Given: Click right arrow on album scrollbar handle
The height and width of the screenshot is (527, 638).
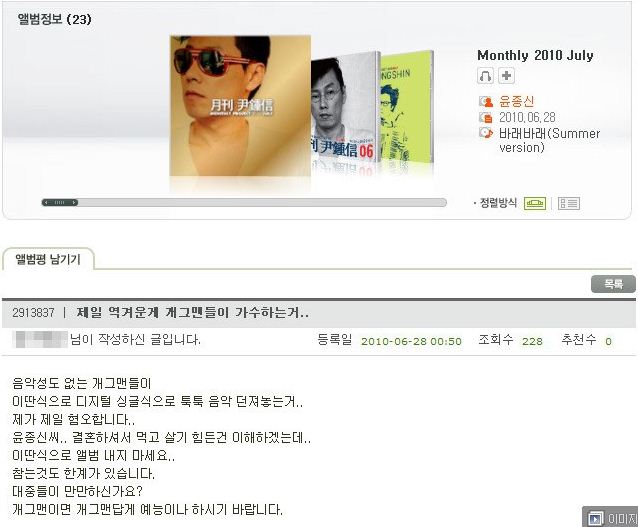Looking at the screenshot, I should point(74,202).
